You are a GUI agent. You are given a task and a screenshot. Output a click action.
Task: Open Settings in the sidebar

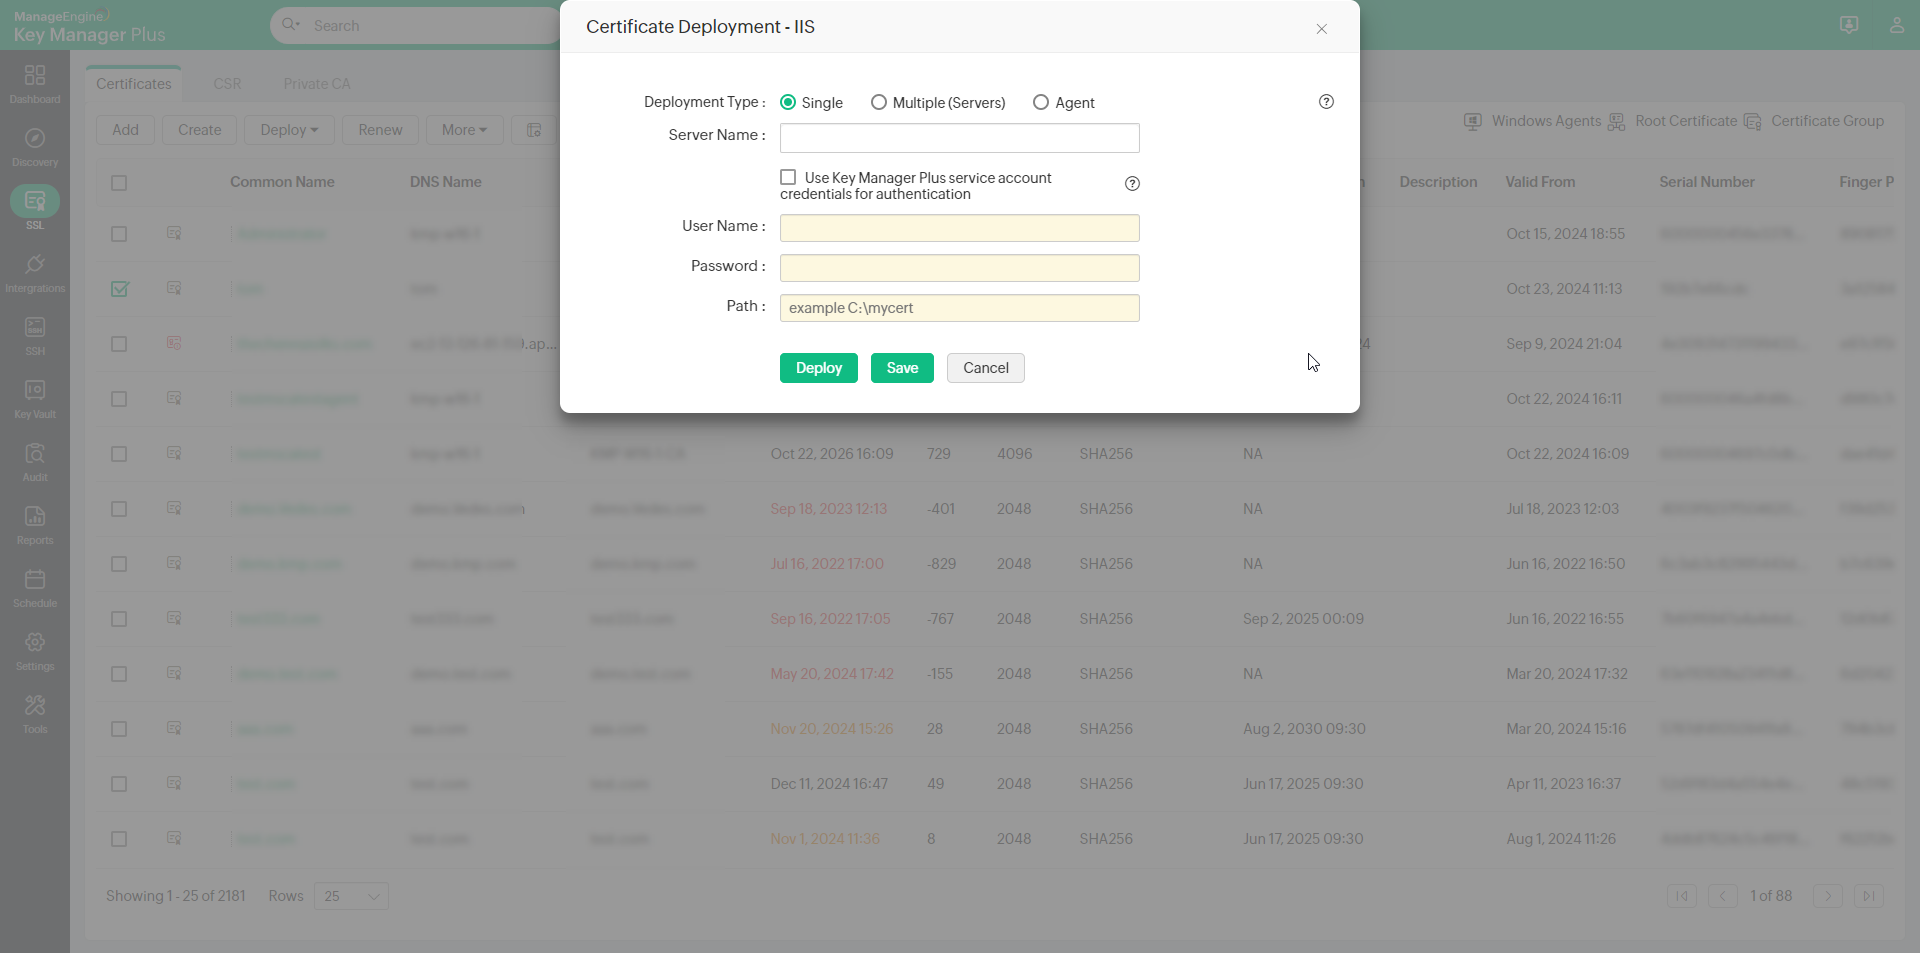35,651
